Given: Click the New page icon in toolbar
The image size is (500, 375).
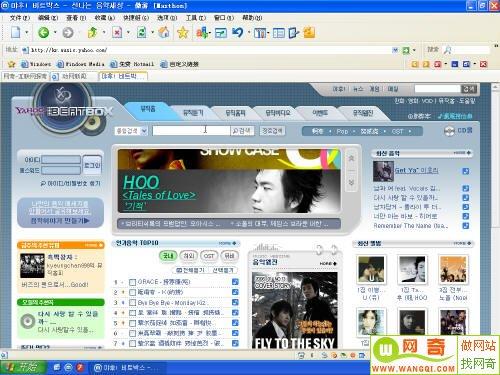Looking at the screenshot, I should [x=16, y=33].
